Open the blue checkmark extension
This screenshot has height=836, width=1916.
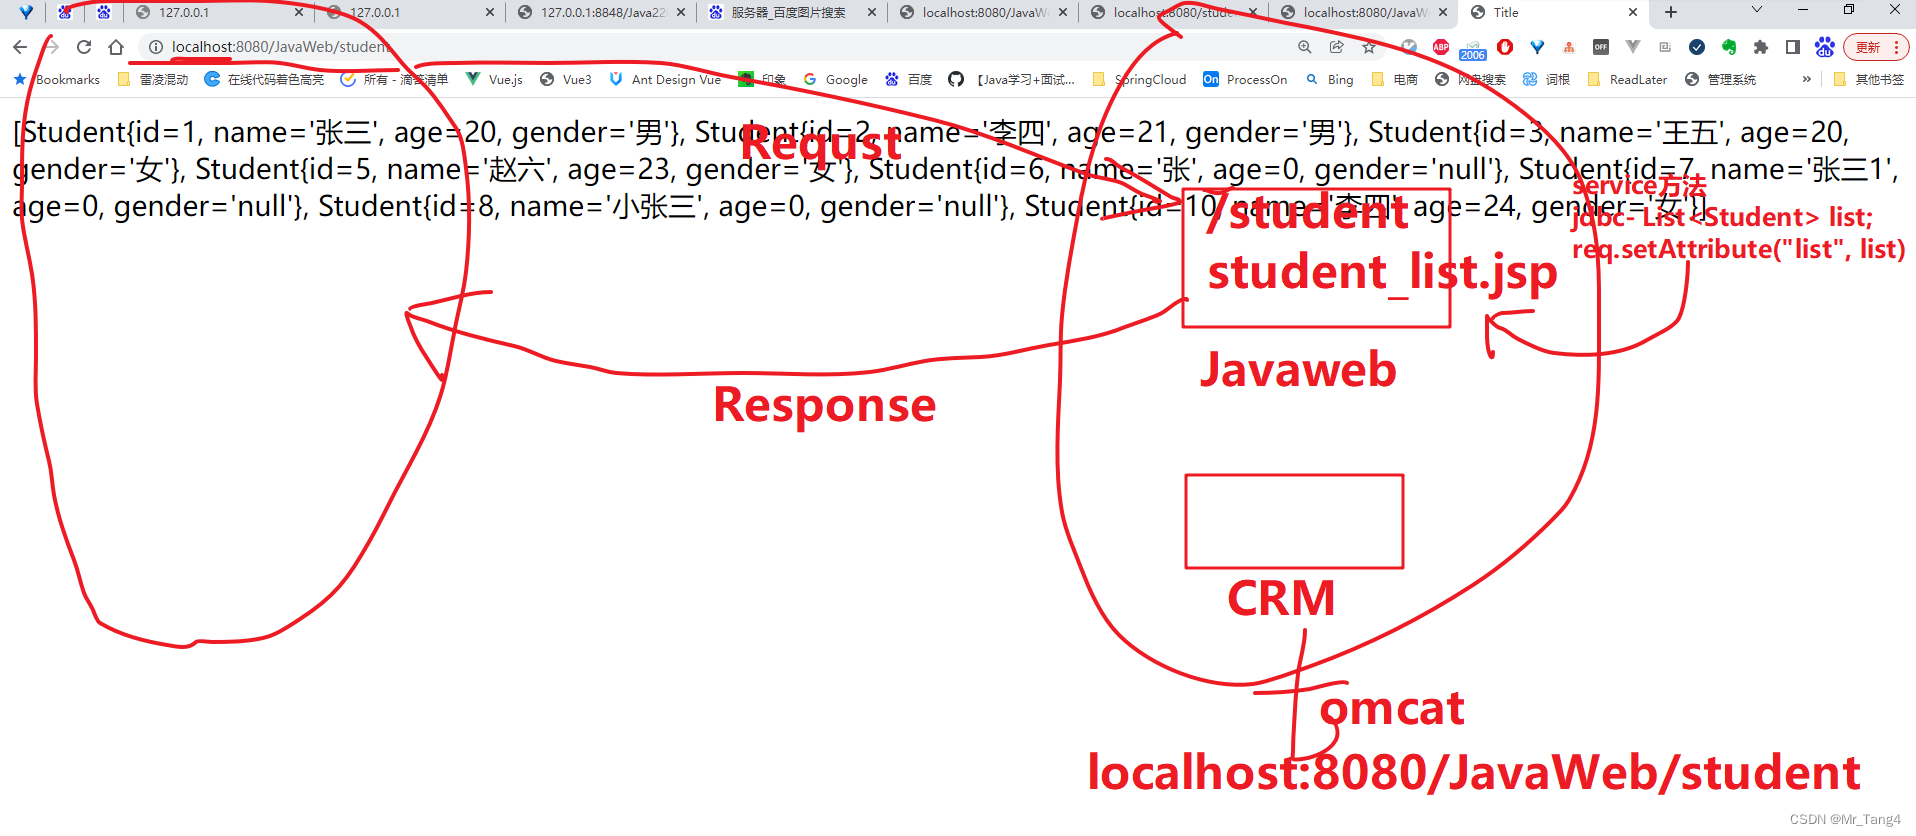(1697, 47)
